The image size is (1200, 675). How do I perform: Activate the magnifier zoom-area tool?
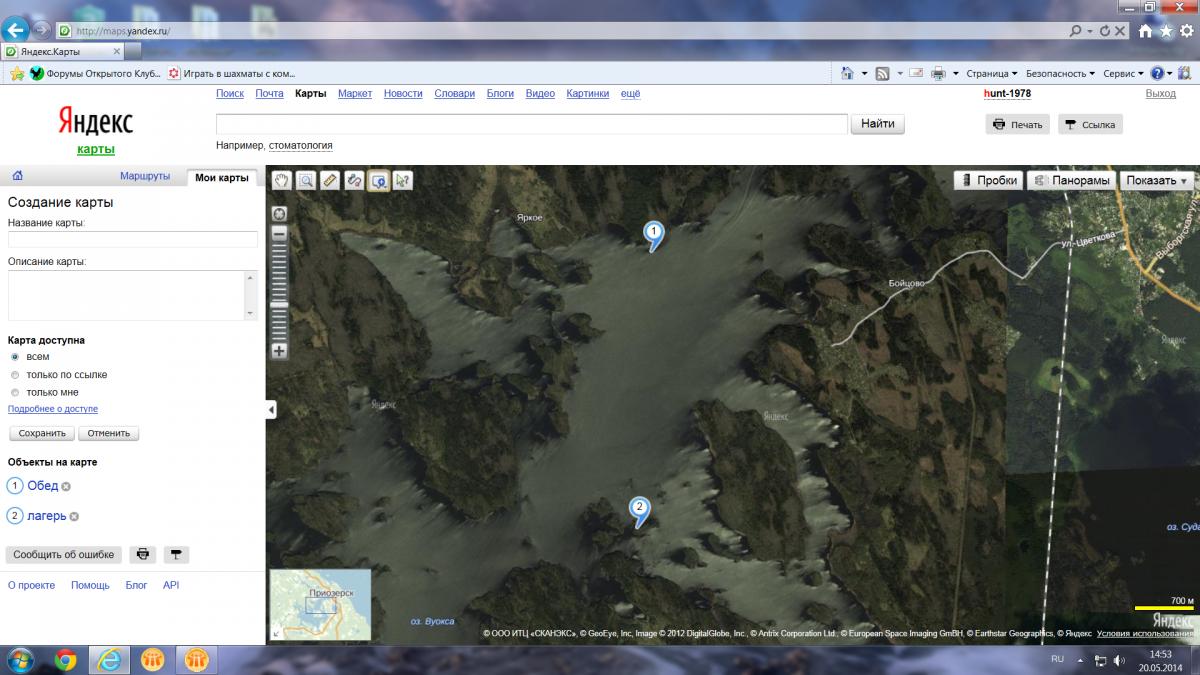306,181
